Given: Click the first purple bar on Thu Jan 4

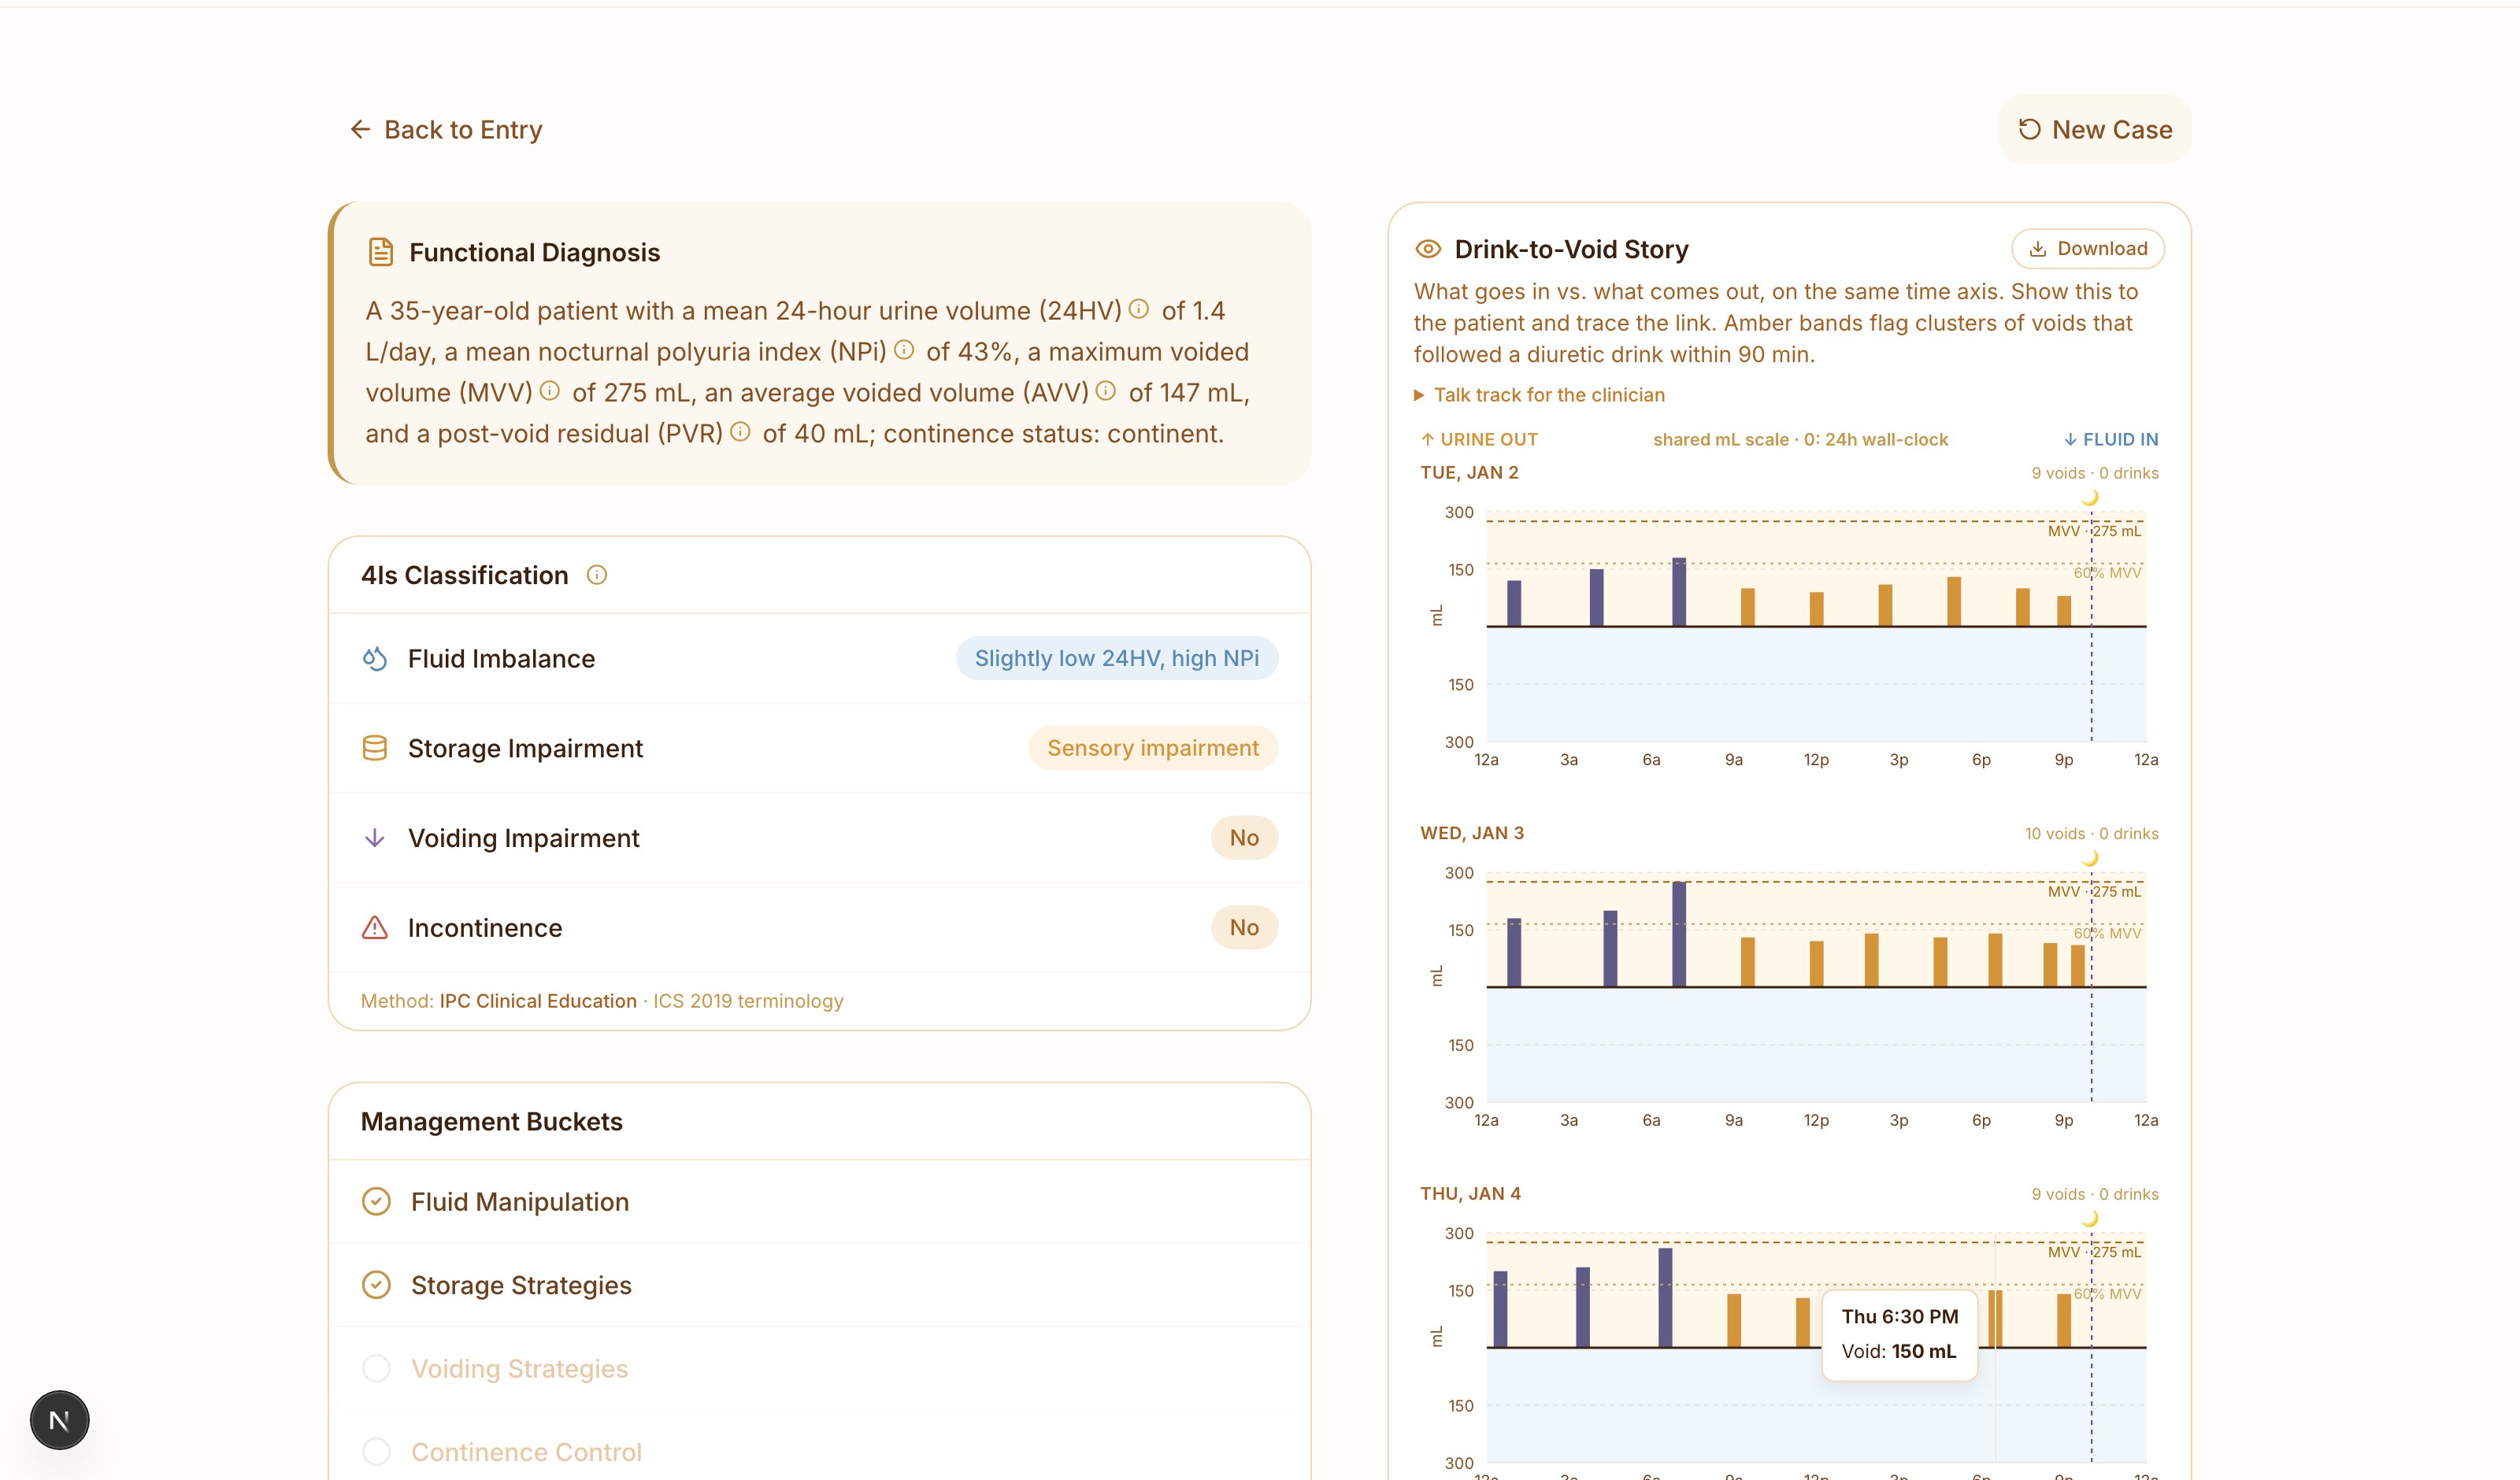Looking at the screenshot, I should click(x=1500, y=1309).
